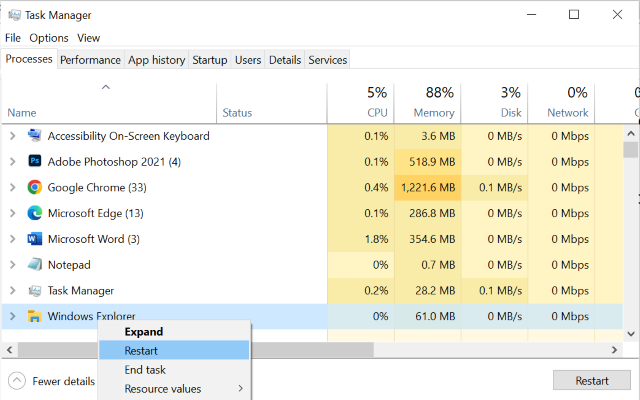Image resolution: width=640 pixels, height=400 pixels.
Task: Click the Adobe Photoshop 2021 icon
Action: 35,161
